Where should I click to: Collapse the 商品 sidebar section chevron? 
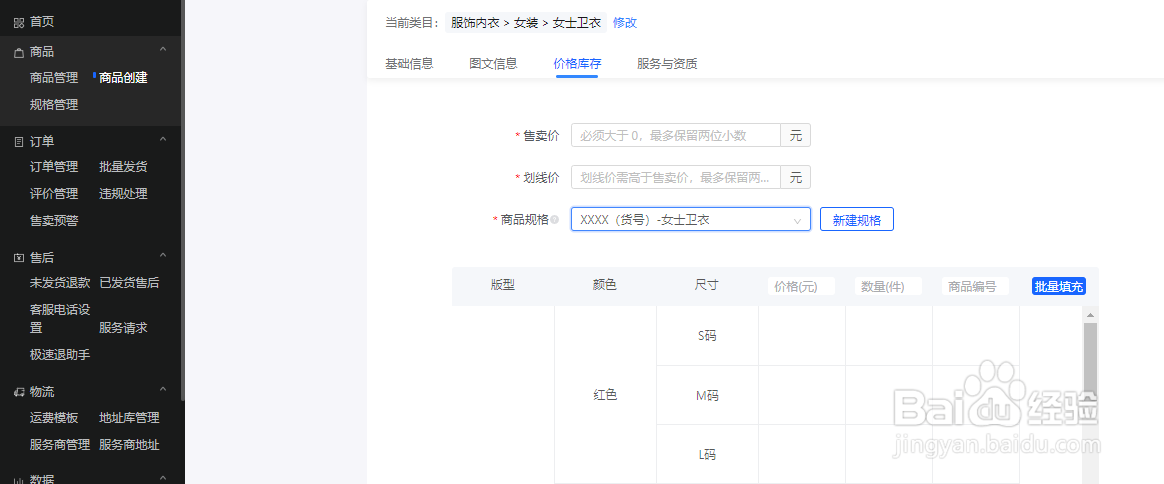(164, 50)
